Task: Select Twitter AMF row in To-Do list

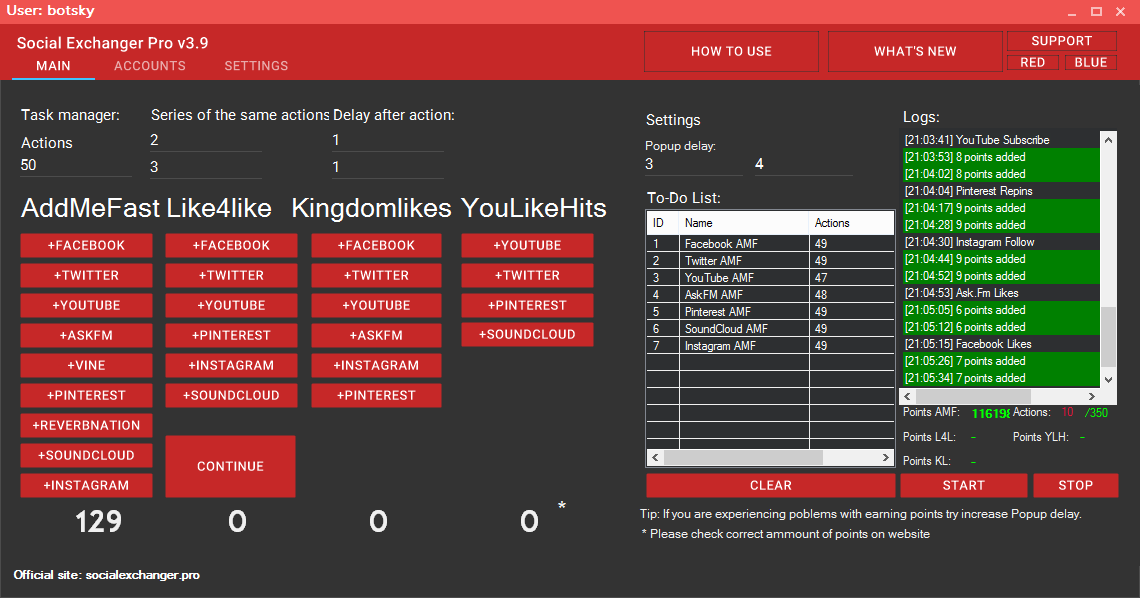Action: (x=770, y=260)
